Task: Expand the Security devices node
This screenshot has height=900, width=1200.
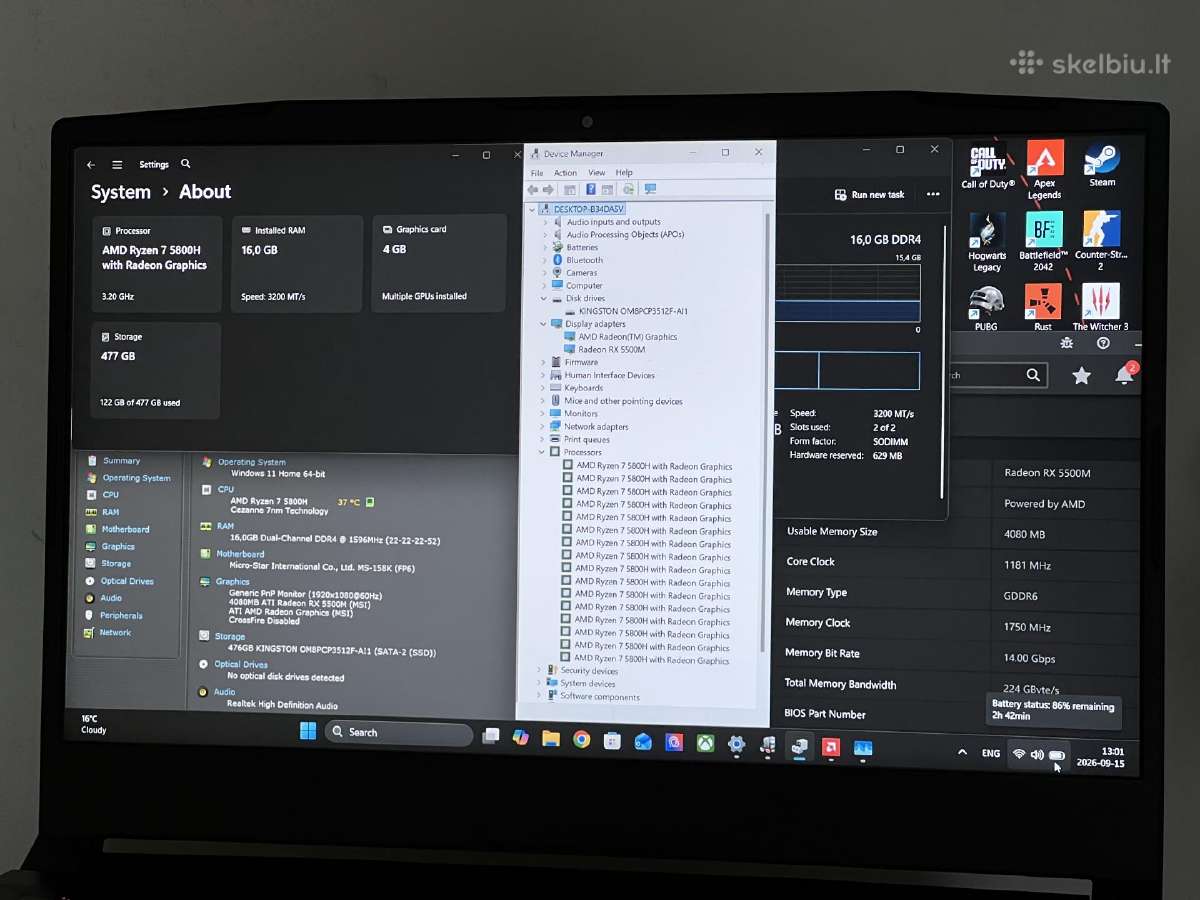Action: click(x=539, y=671)
